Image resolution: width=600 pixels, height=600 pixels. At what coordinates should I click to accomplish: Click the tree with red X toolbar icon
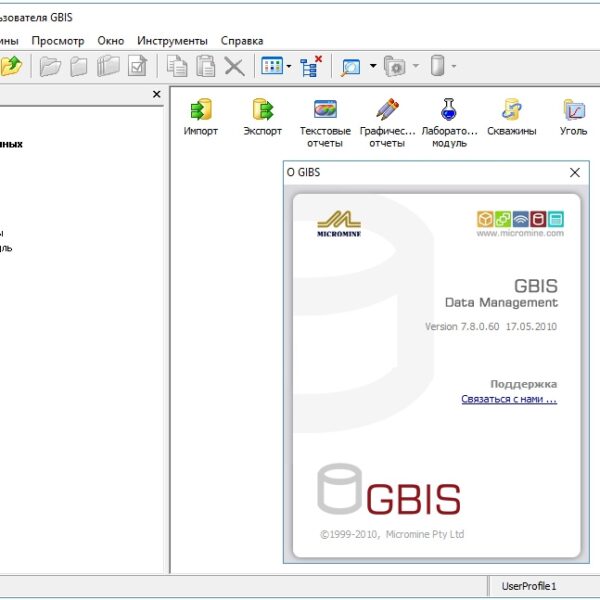coord(311,66)
